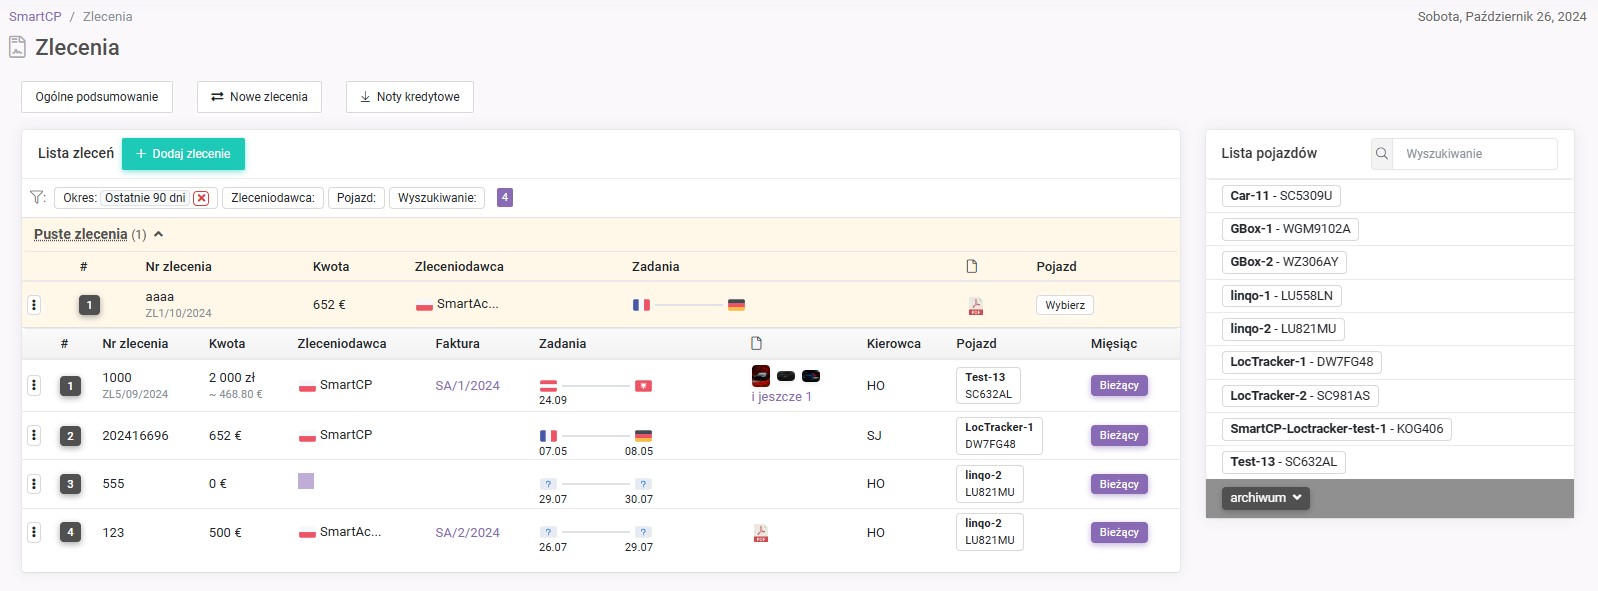Click Wybierz to pick a vehicle for aaaa
The height and width of the screenshot is (591, 1598).
click(1065, 305)
